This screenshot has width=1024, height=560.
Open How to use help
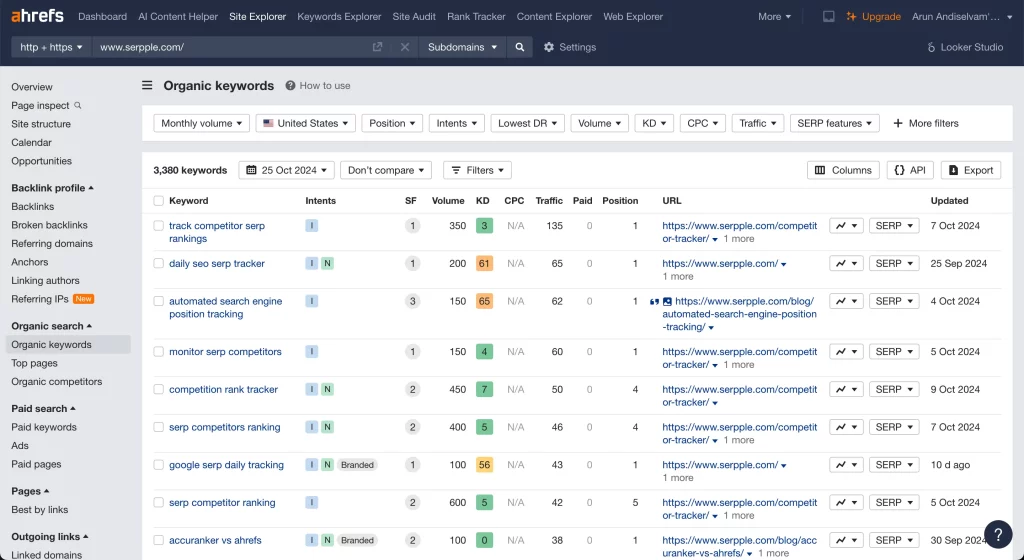318,86
